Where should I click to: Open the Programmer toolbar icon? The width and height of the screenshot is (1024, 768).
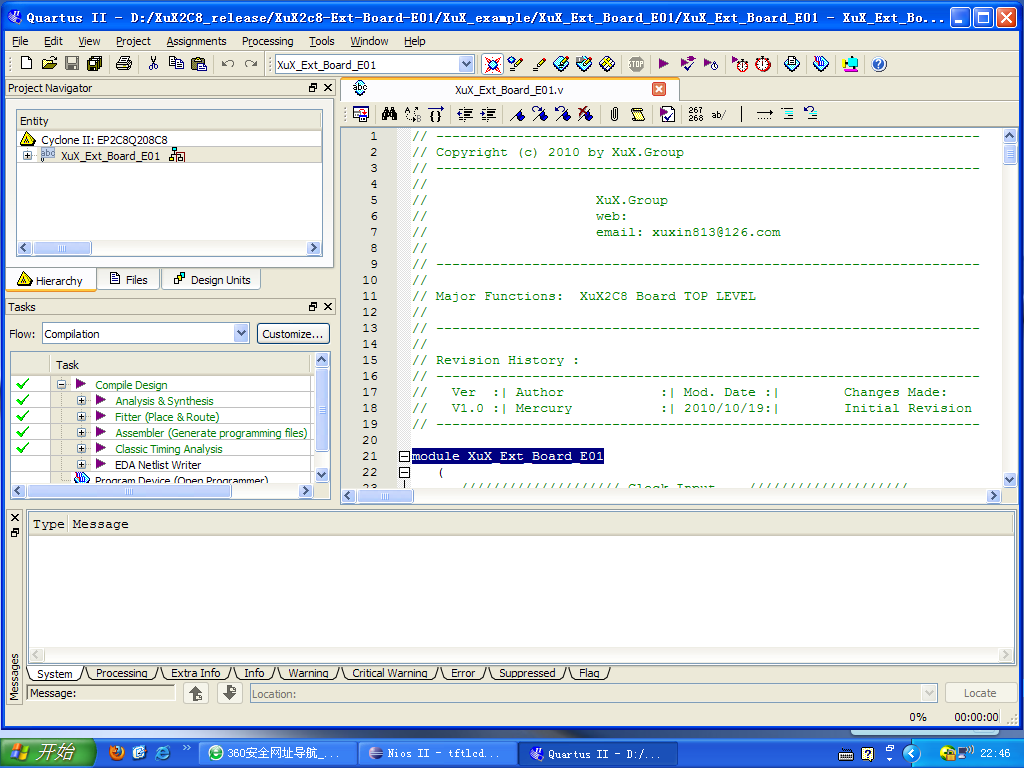[821, 63]
